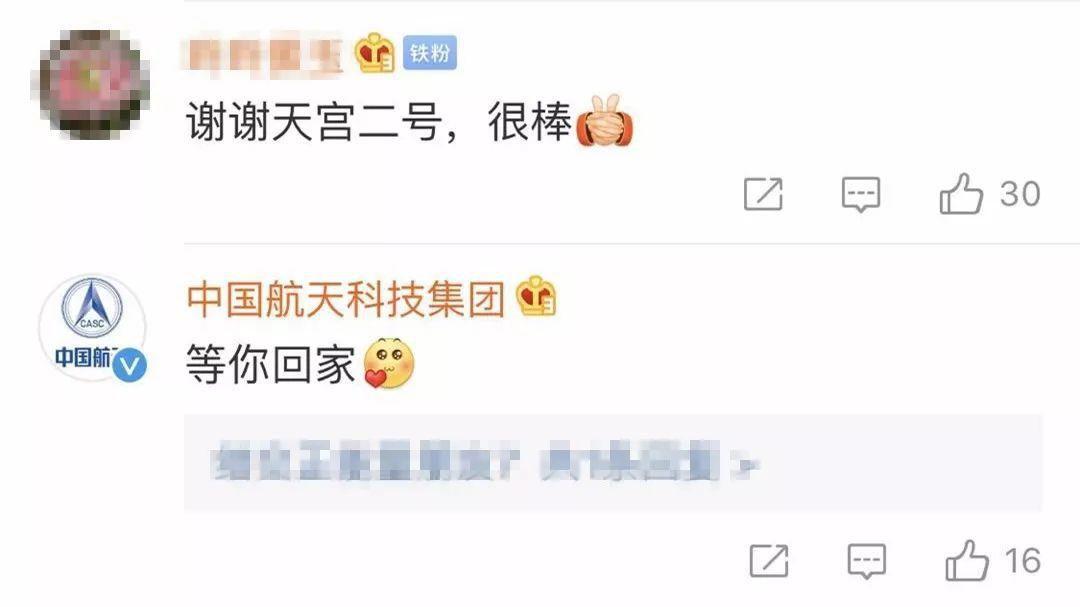The width and height of the screenshot is (1080, 607).
Task: Open the reply icon on the first comment
Action: coord(860,194)
